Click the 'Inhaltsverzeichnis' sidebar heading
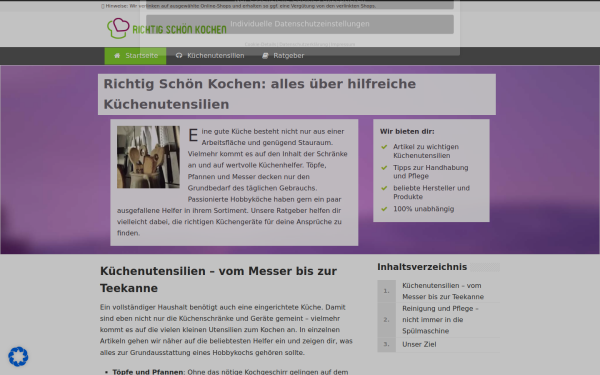Viewport: 600px width, 375px height. (x=422, y=267)
